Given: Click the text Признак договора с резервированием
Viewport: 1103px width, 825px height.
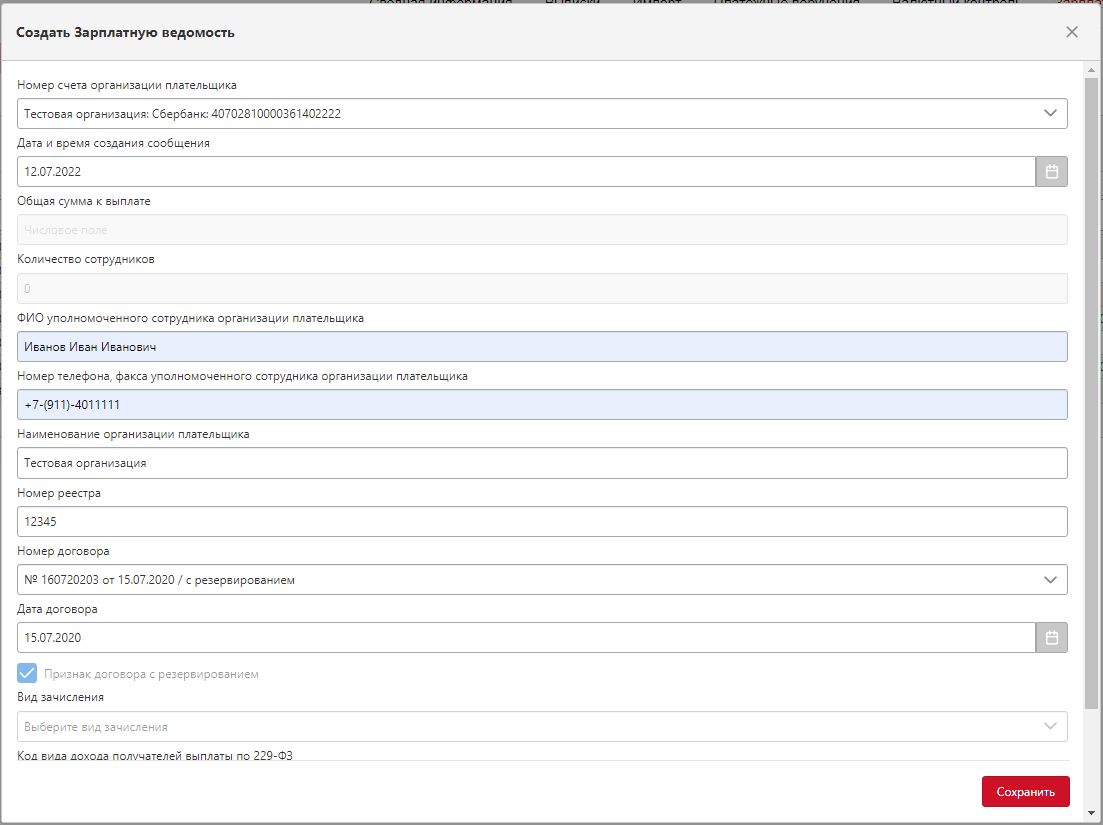Looking at the screenshot, I should pyautogui.click(x=151, y=674).
